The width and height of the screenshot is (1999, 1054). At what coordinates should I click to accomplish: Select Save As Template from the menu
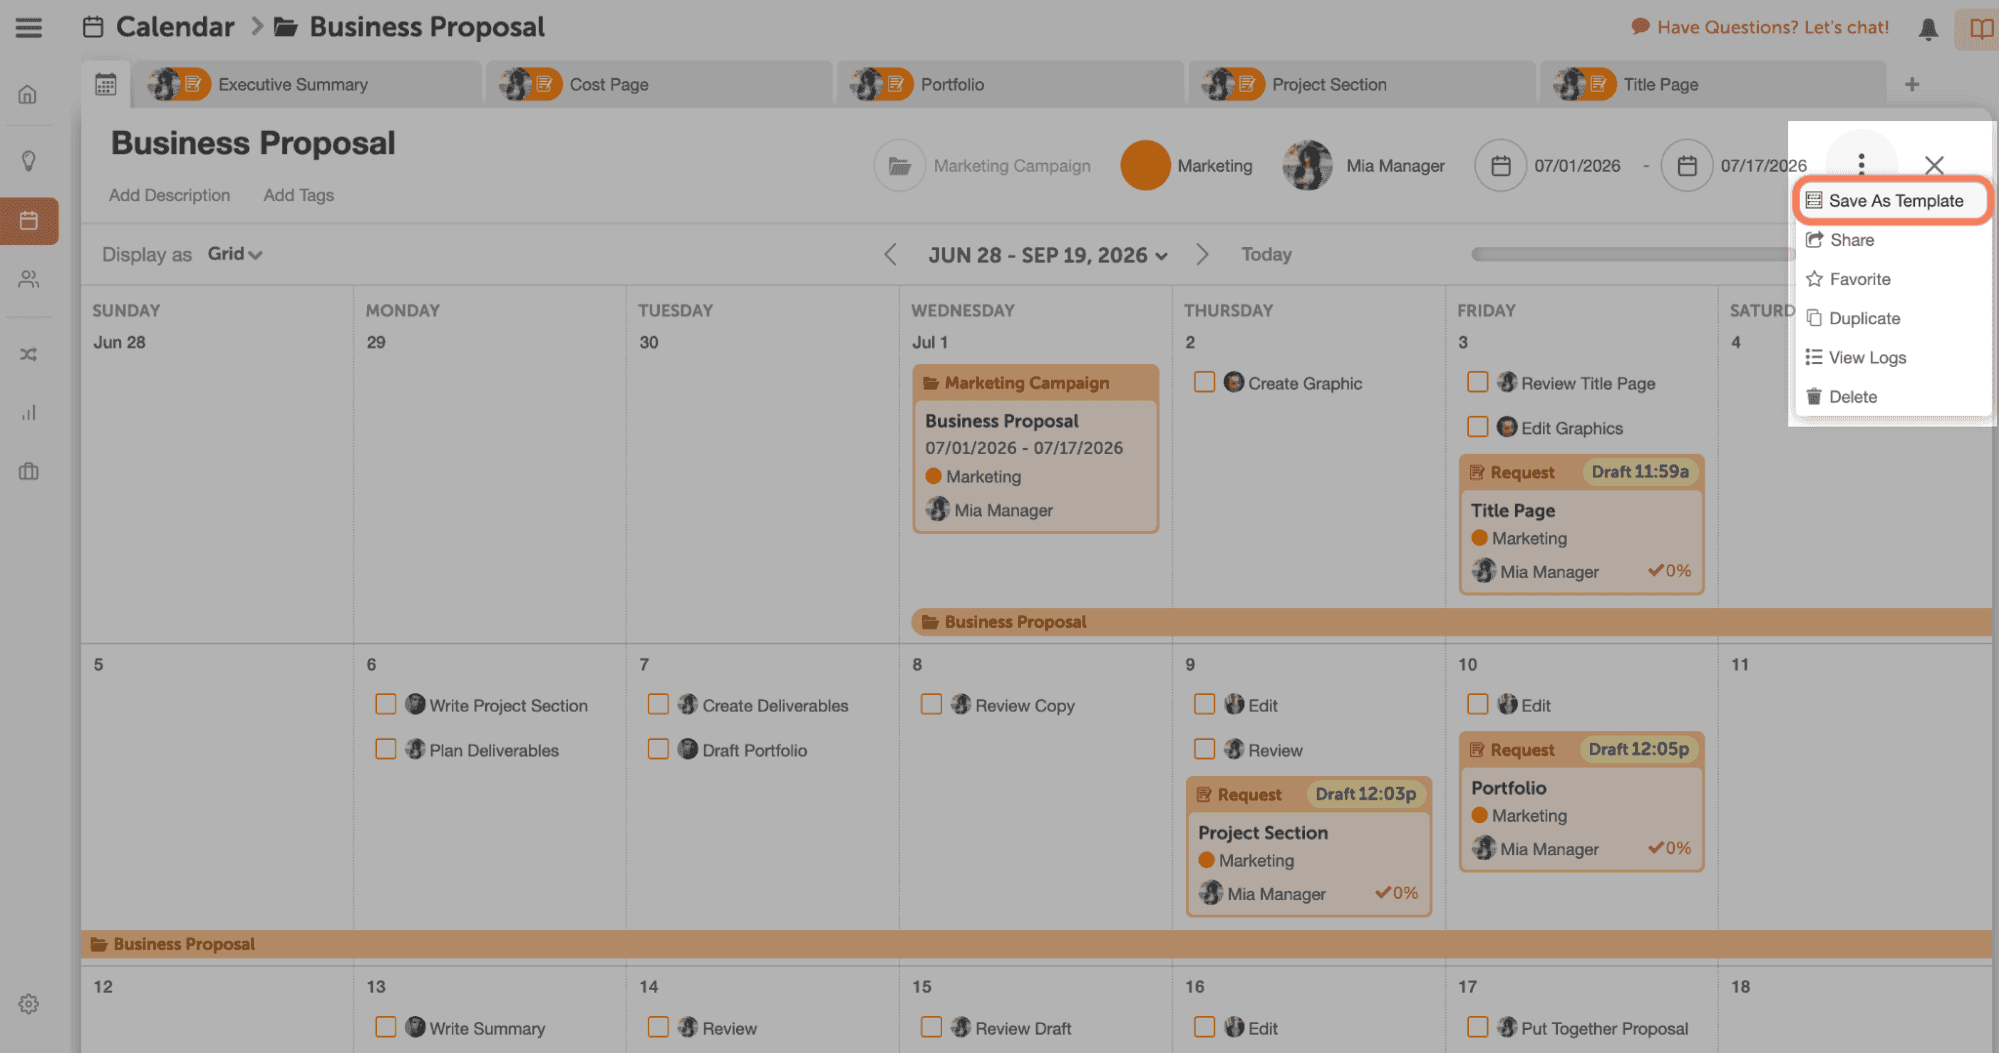1893,200
